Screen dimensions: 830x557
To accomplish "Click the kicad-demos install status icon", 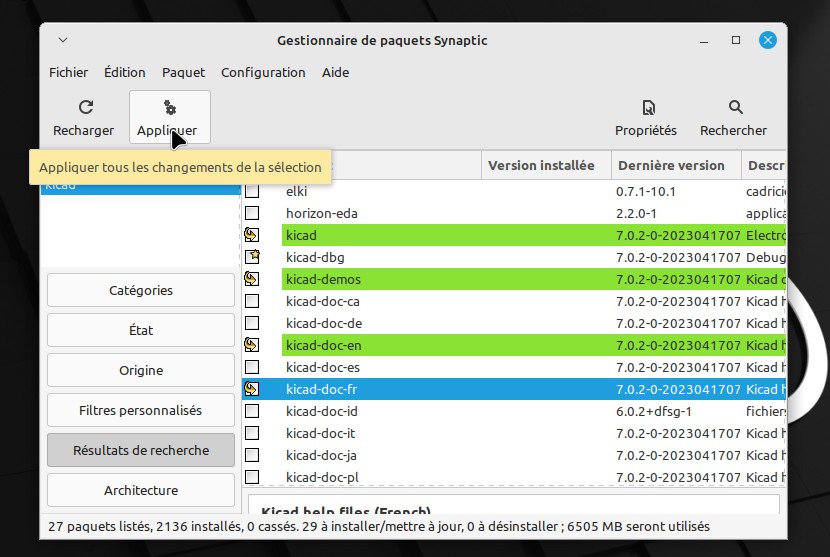I will tap(252, 279).
